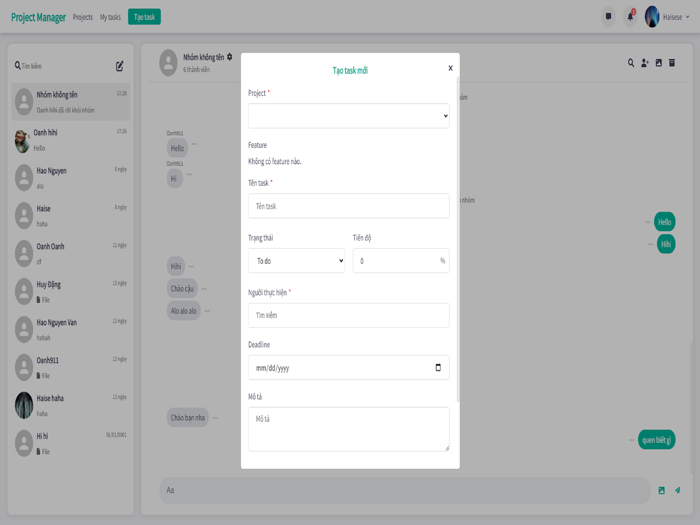This screenshot has width=700, height=525.
Task: Click the compose new conversation icon
Action: (x=120, y=66)
